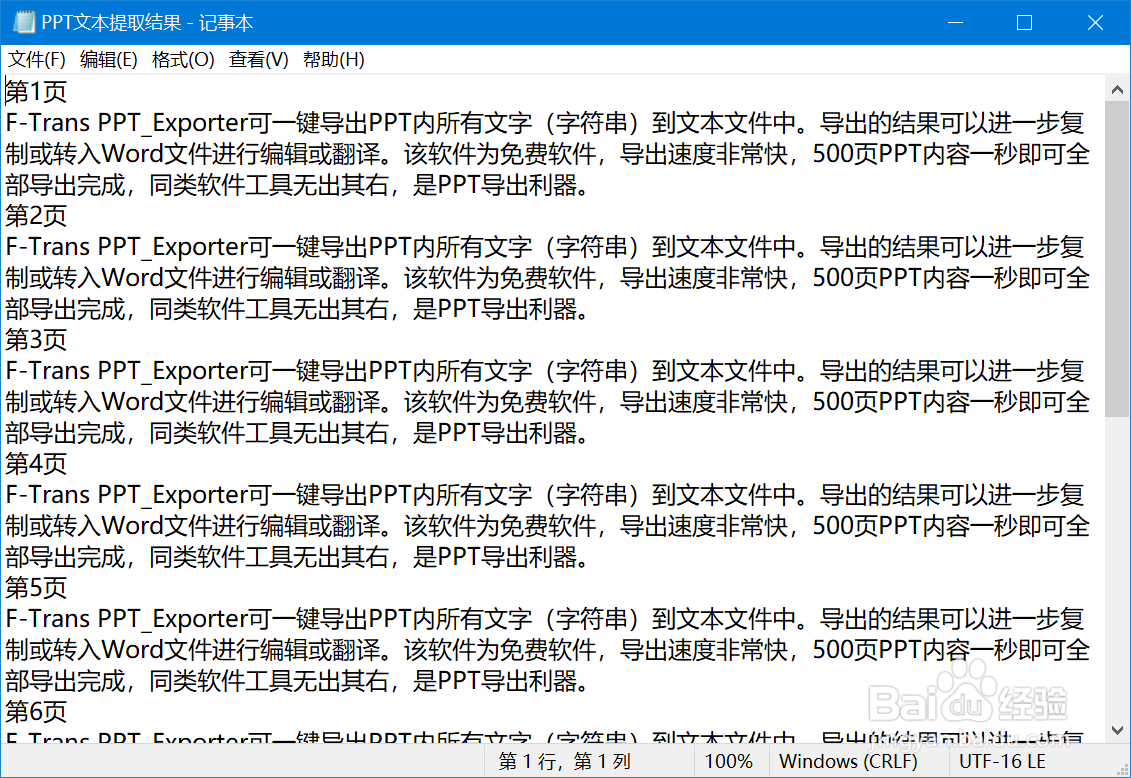Click the Notepad icon in title bar
This screenshot has height=778, width=1131.
[x=24, y=22]
